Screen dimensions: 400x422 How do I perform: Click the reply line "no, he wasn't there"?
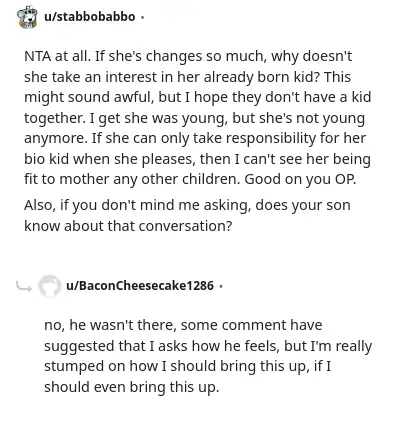pos(183,325)
